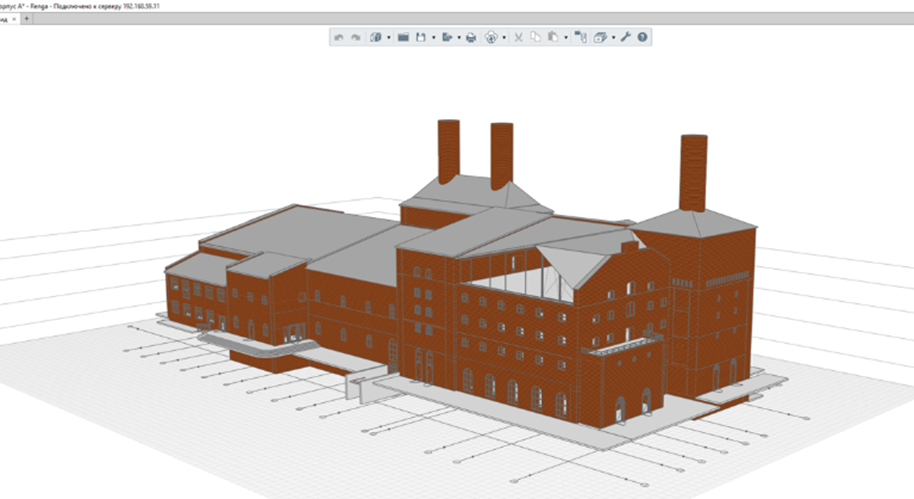The image size is (914, 499).
Task: Add a new tab with plus button
Action: tap(27, 19)
